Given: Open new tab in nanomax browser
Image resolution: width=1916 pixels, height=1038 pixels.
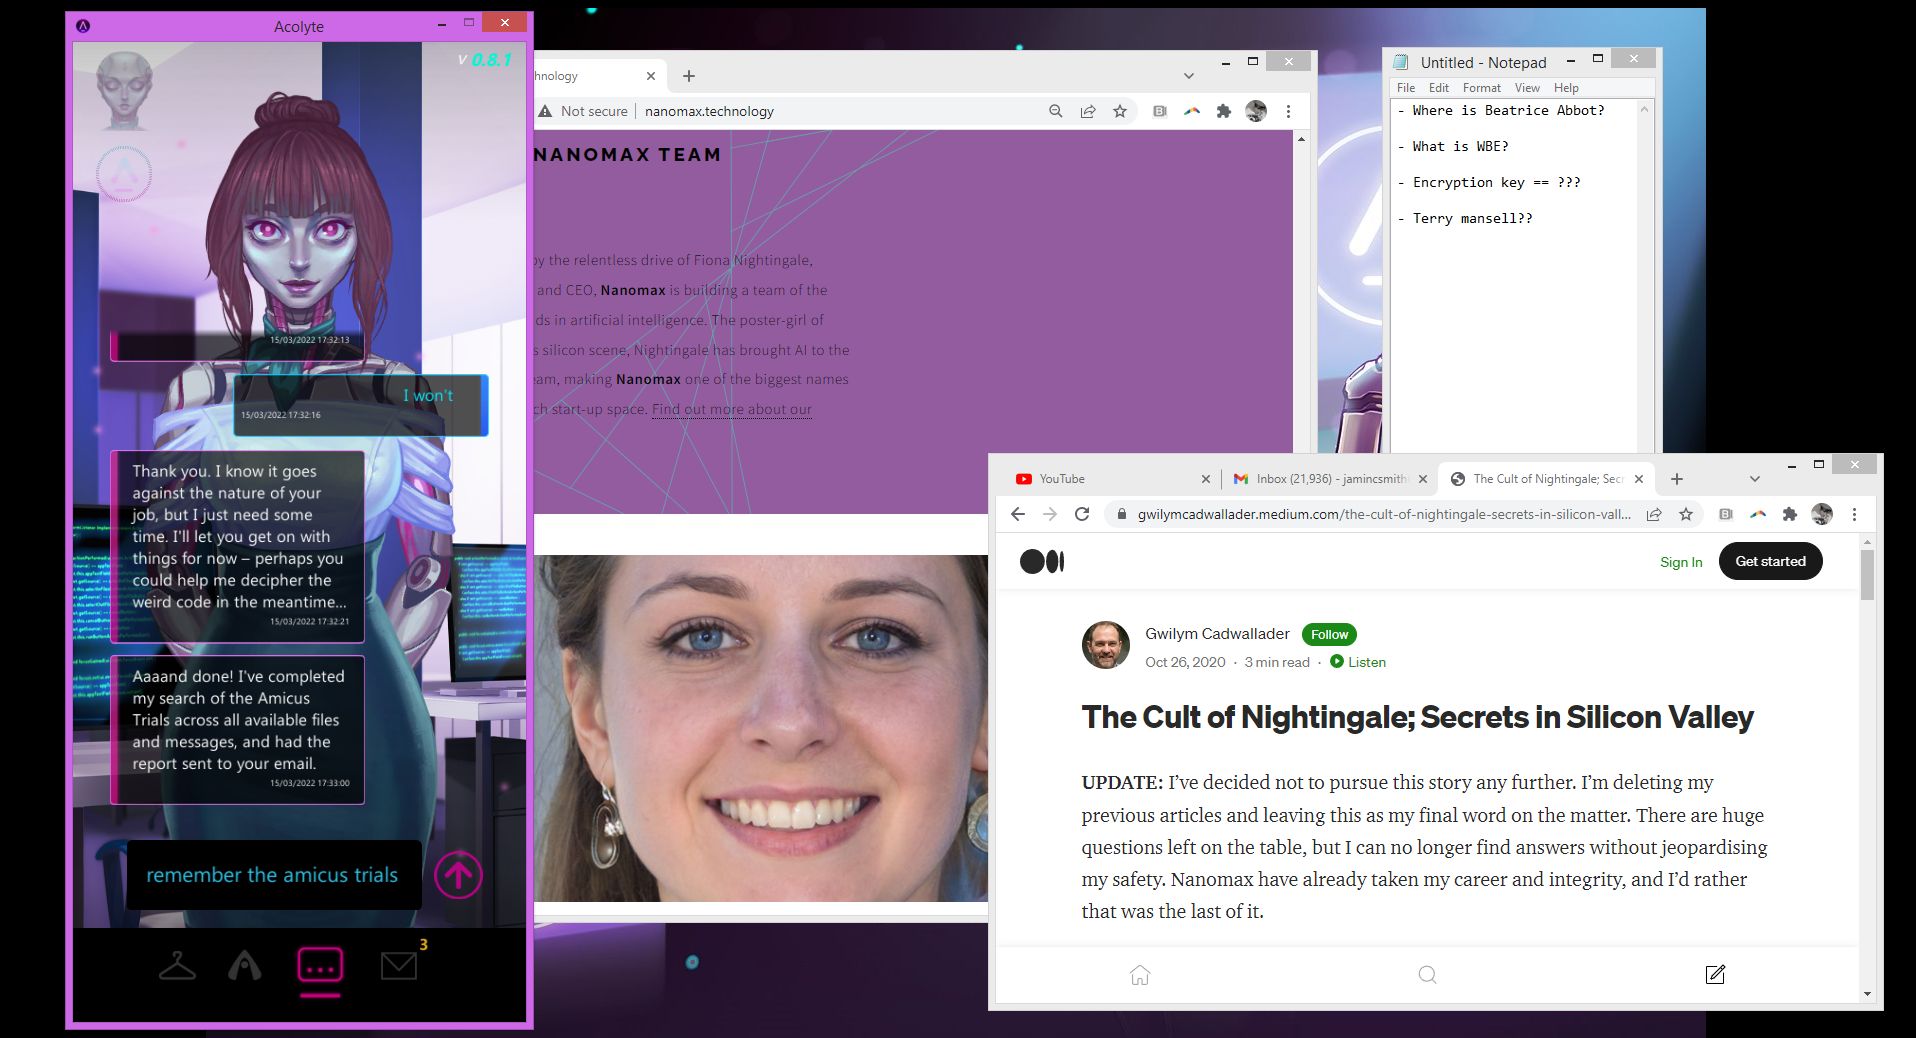Looking at the screenshot, I should 689,76.
